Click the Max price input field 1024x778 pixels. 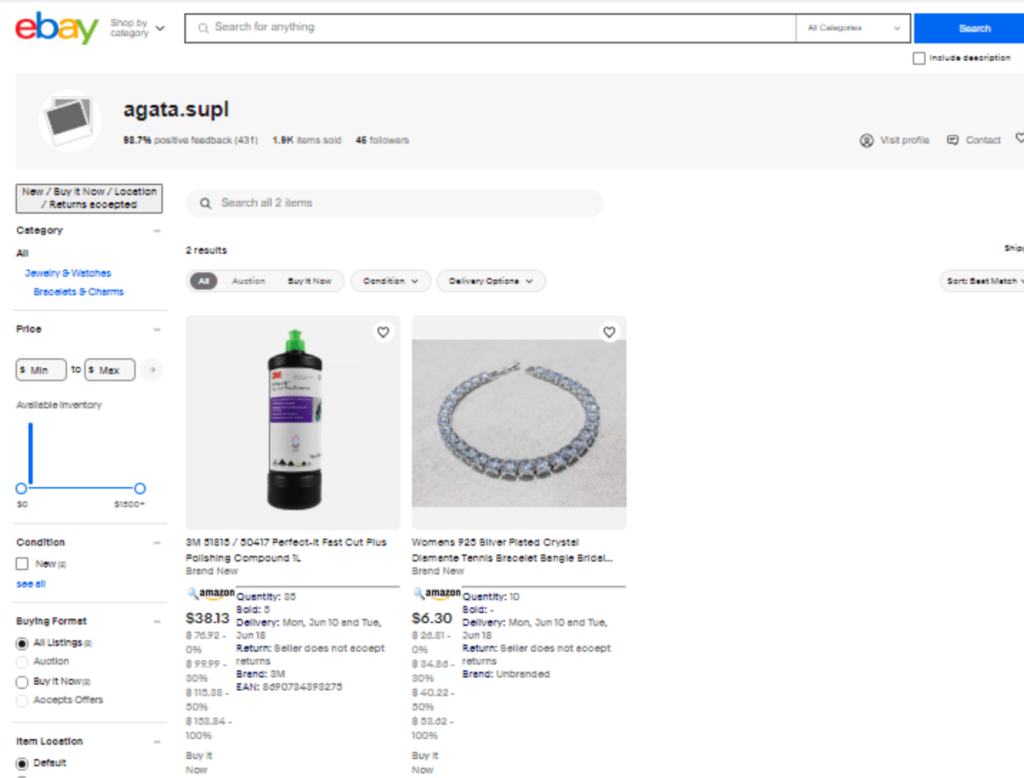110,370
